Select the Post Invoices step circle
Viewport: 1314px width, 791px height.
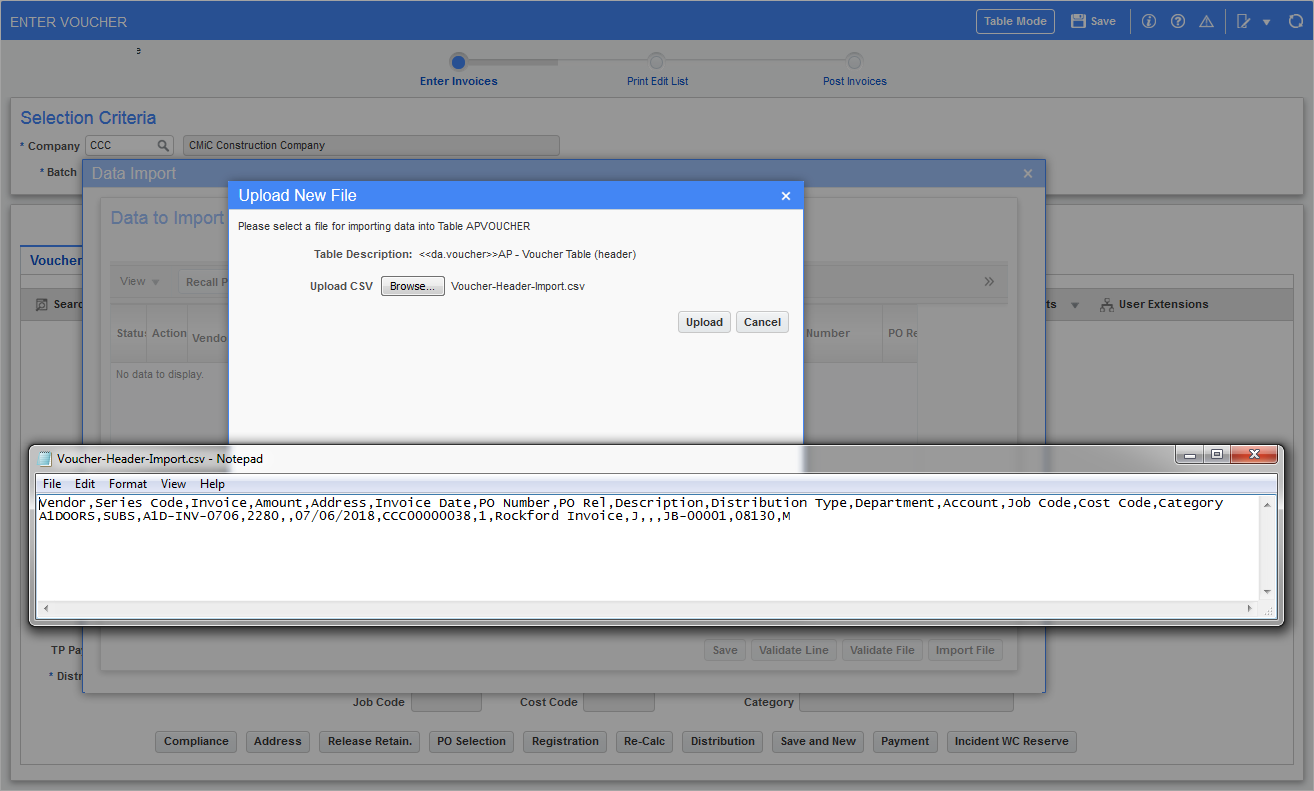854,60
